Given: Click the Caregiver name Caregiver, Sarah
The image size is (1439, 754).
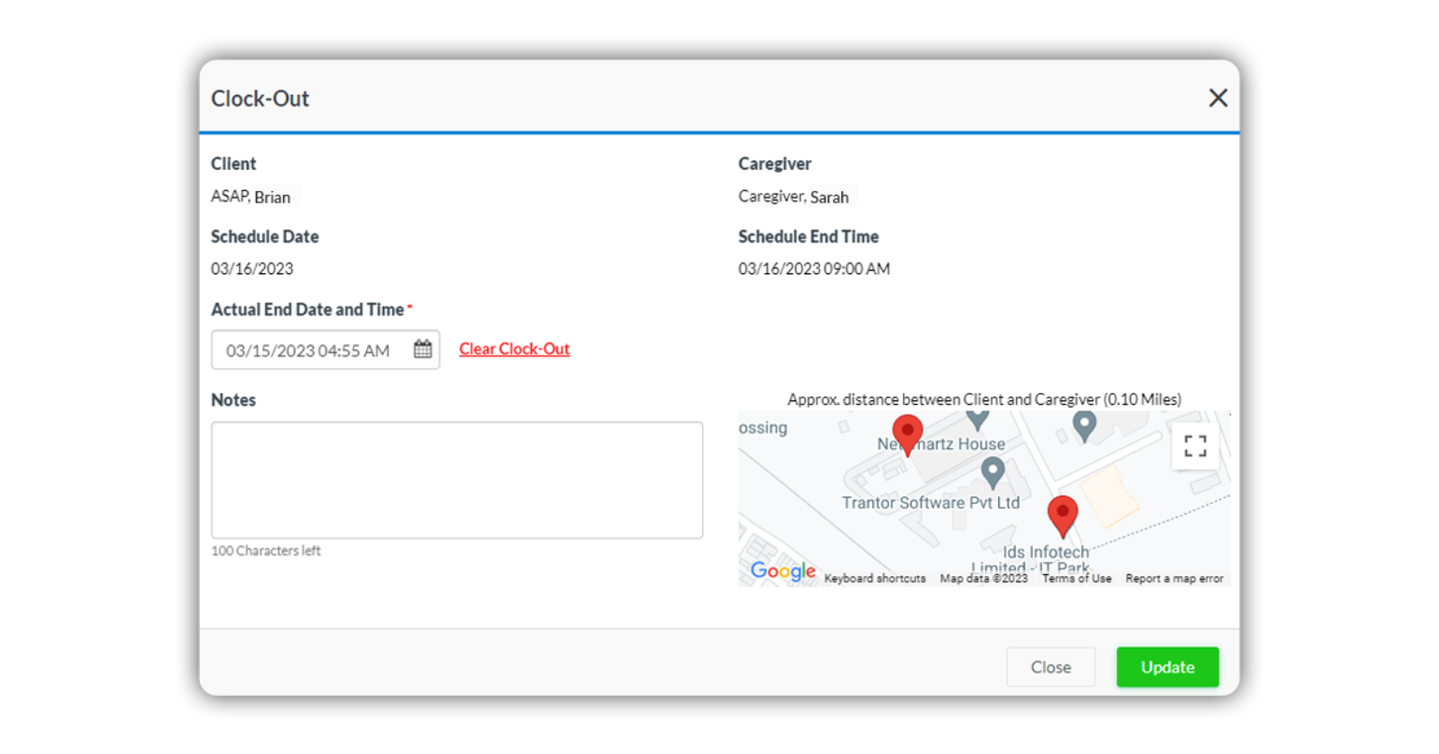Looking at the screenshot, I should click(794, 196).
